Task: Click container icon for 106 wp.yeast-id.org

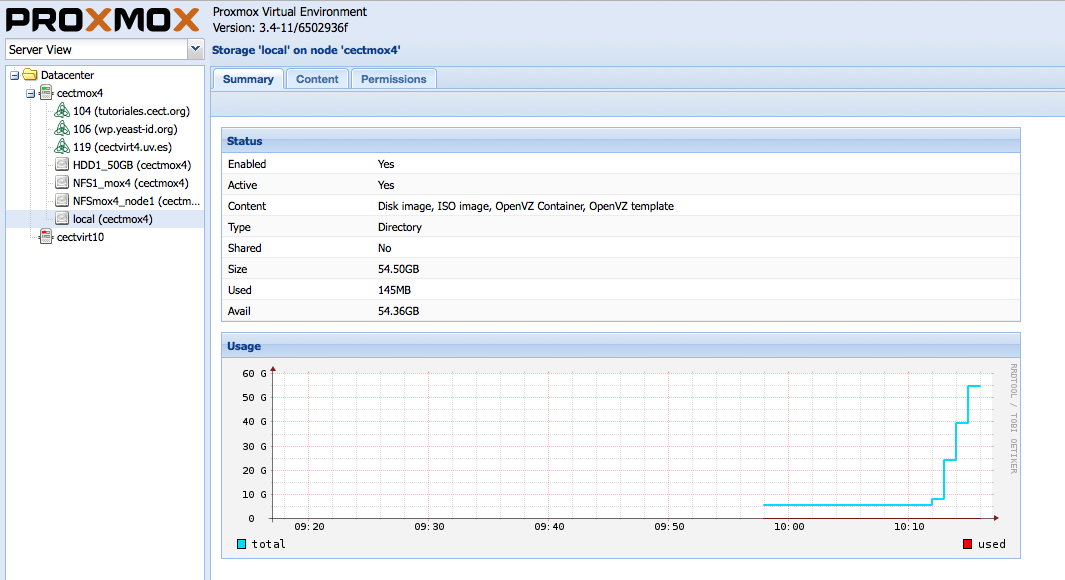Action: [x=62, y=128]
